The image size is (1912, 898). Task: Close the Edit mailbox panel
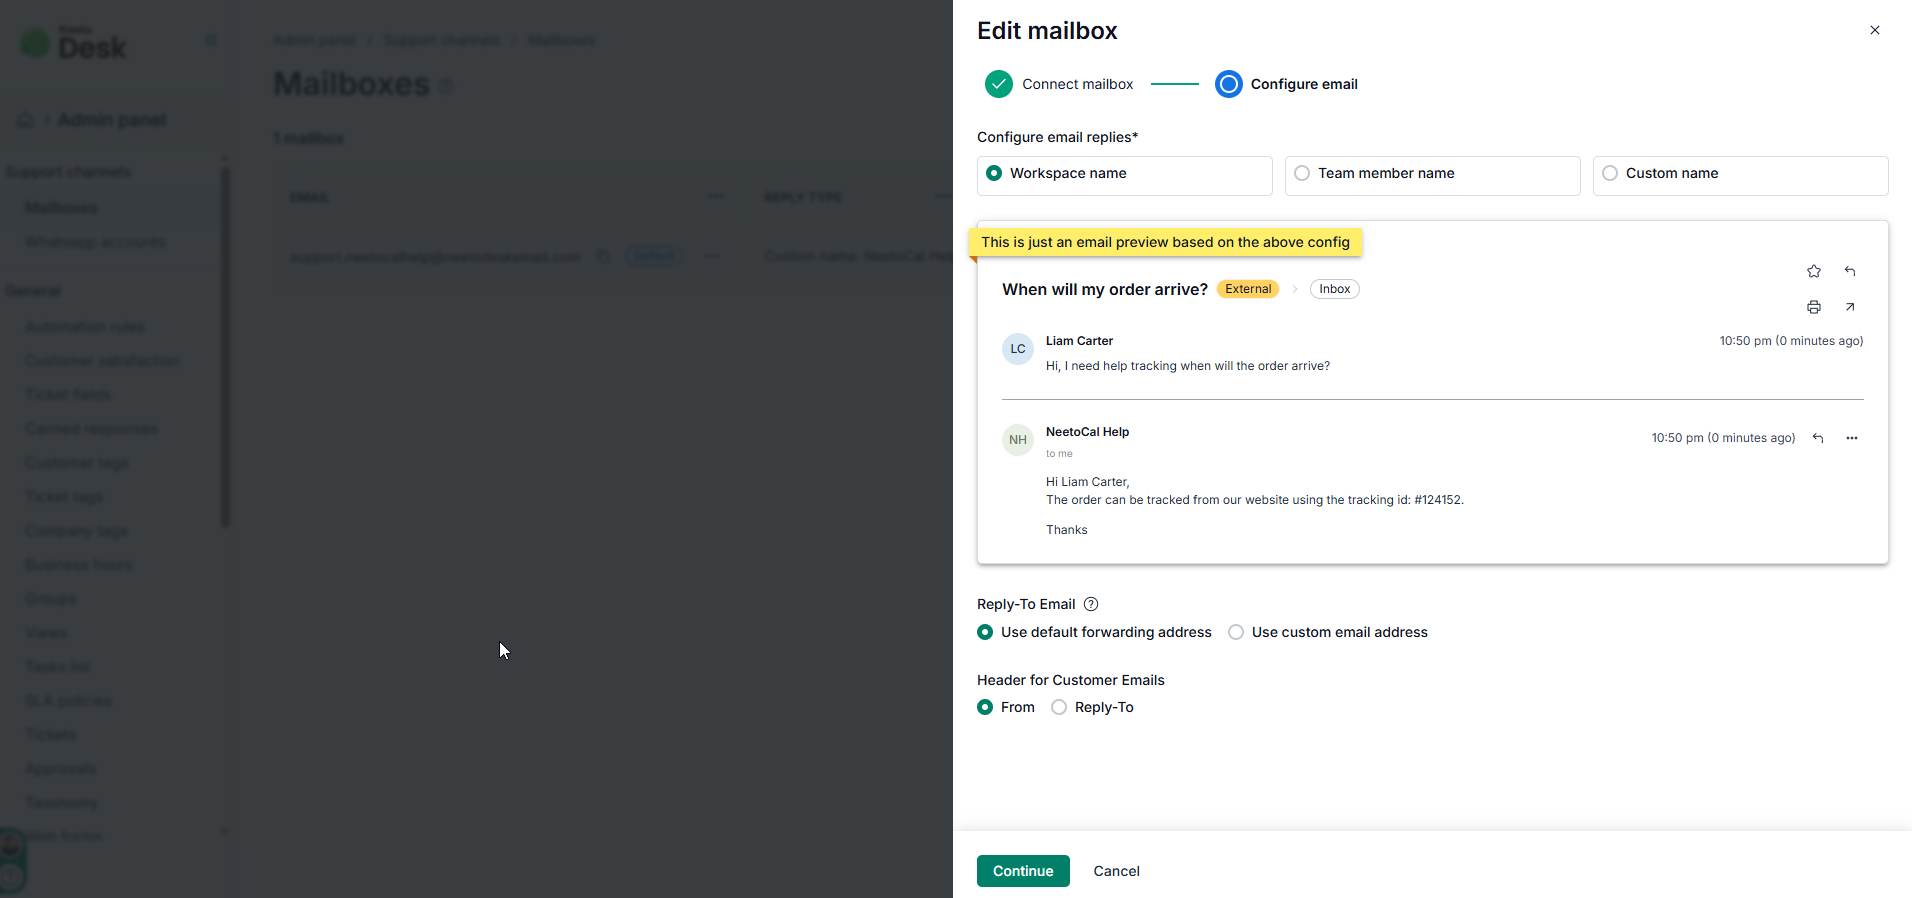coord(1875,30)
